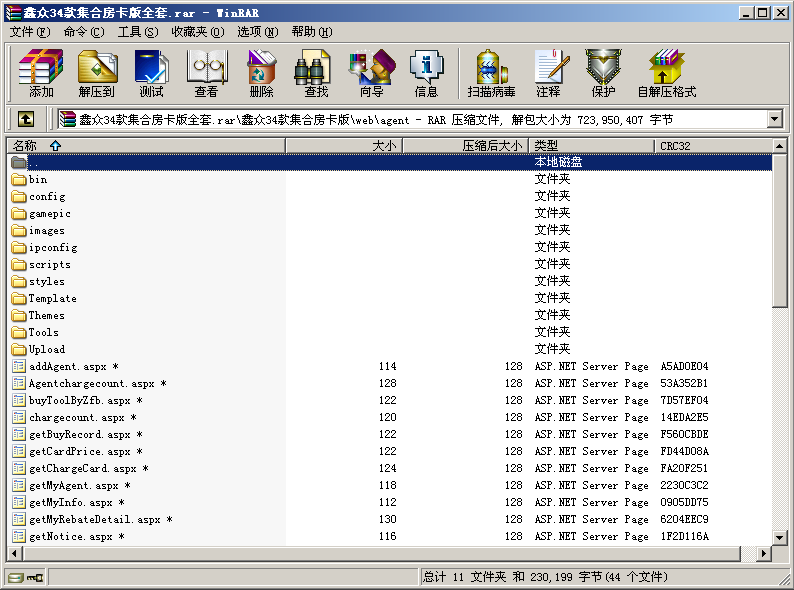Select the getNotice.aspx file

pos(70,537)
